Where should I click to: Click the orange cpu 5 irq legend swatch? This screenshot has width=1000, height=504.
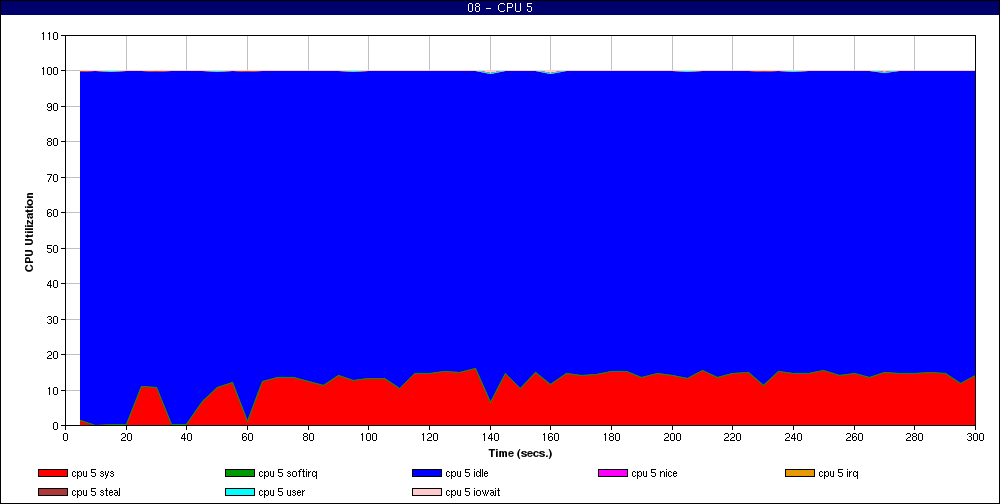[x=800, y=473]
